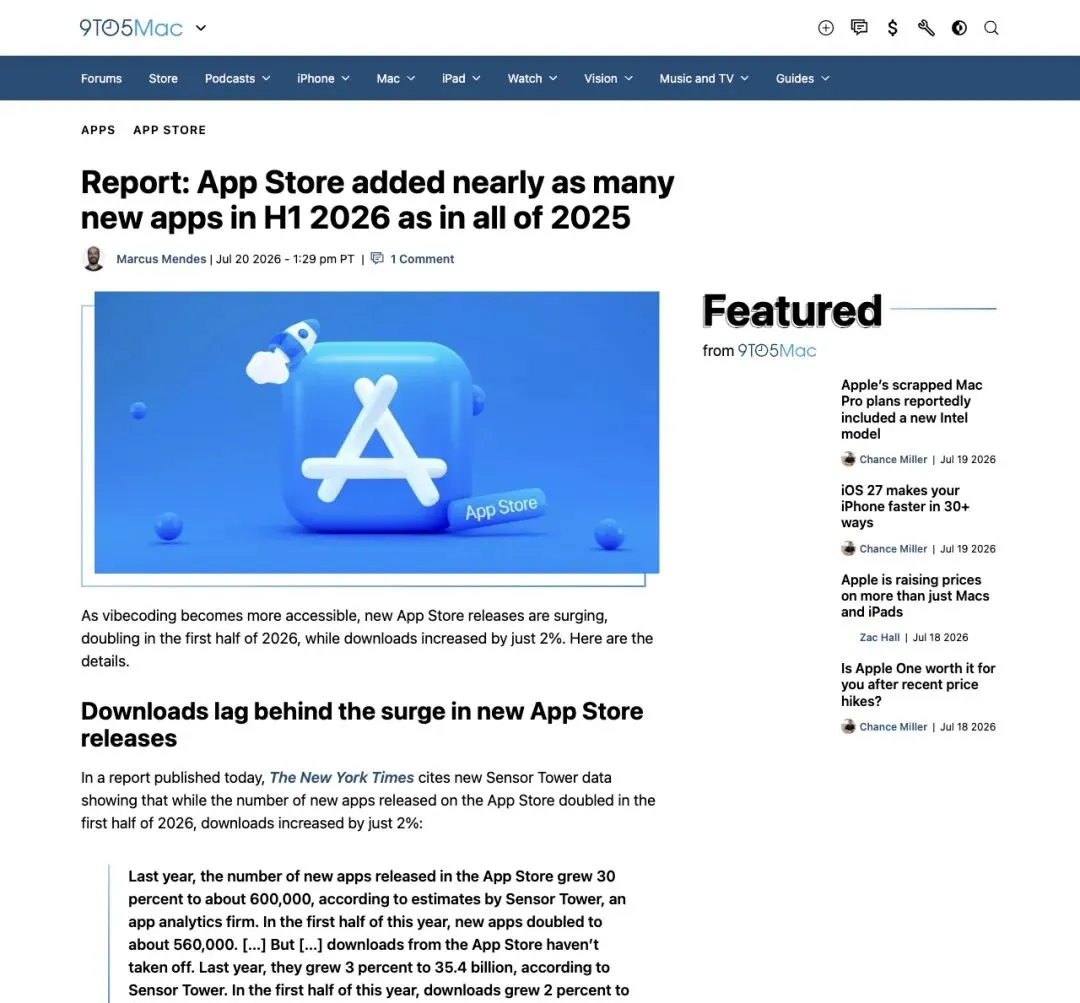Screen dimensions: 1080x1003
Task: Click Chance Miller name under iOS 27 article
Action: (x=893, y=549)
